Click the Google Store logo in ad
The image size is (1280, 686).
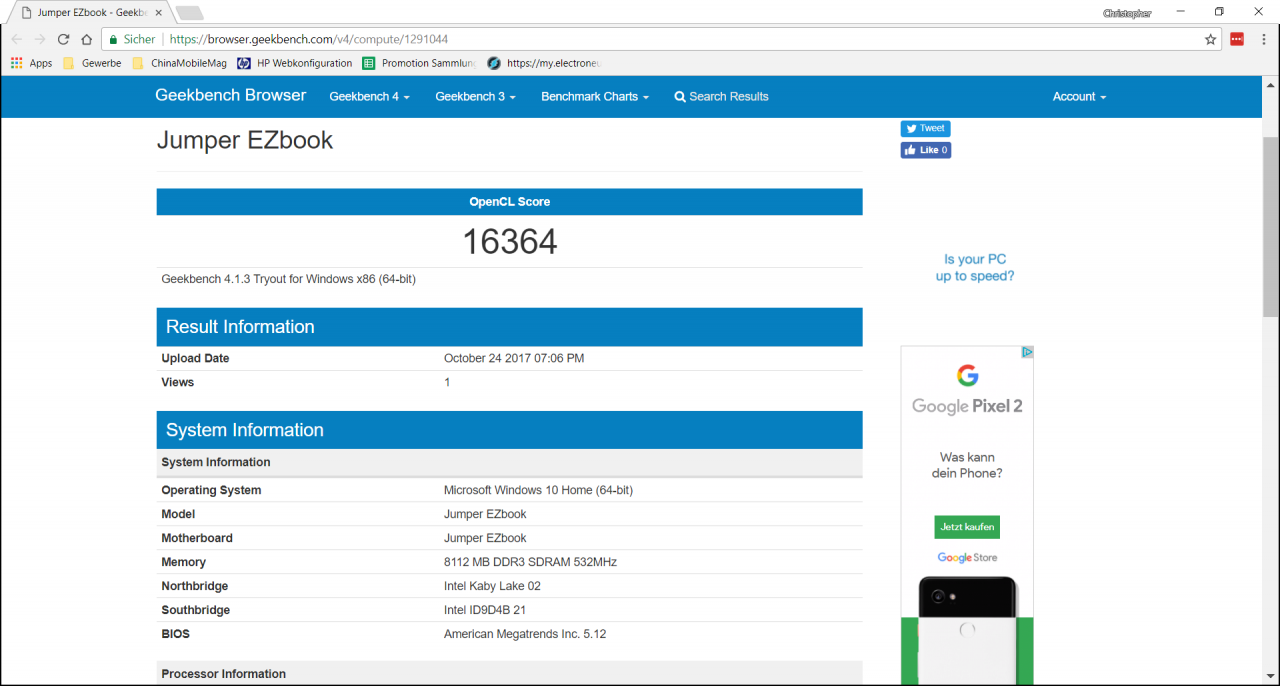967,558
